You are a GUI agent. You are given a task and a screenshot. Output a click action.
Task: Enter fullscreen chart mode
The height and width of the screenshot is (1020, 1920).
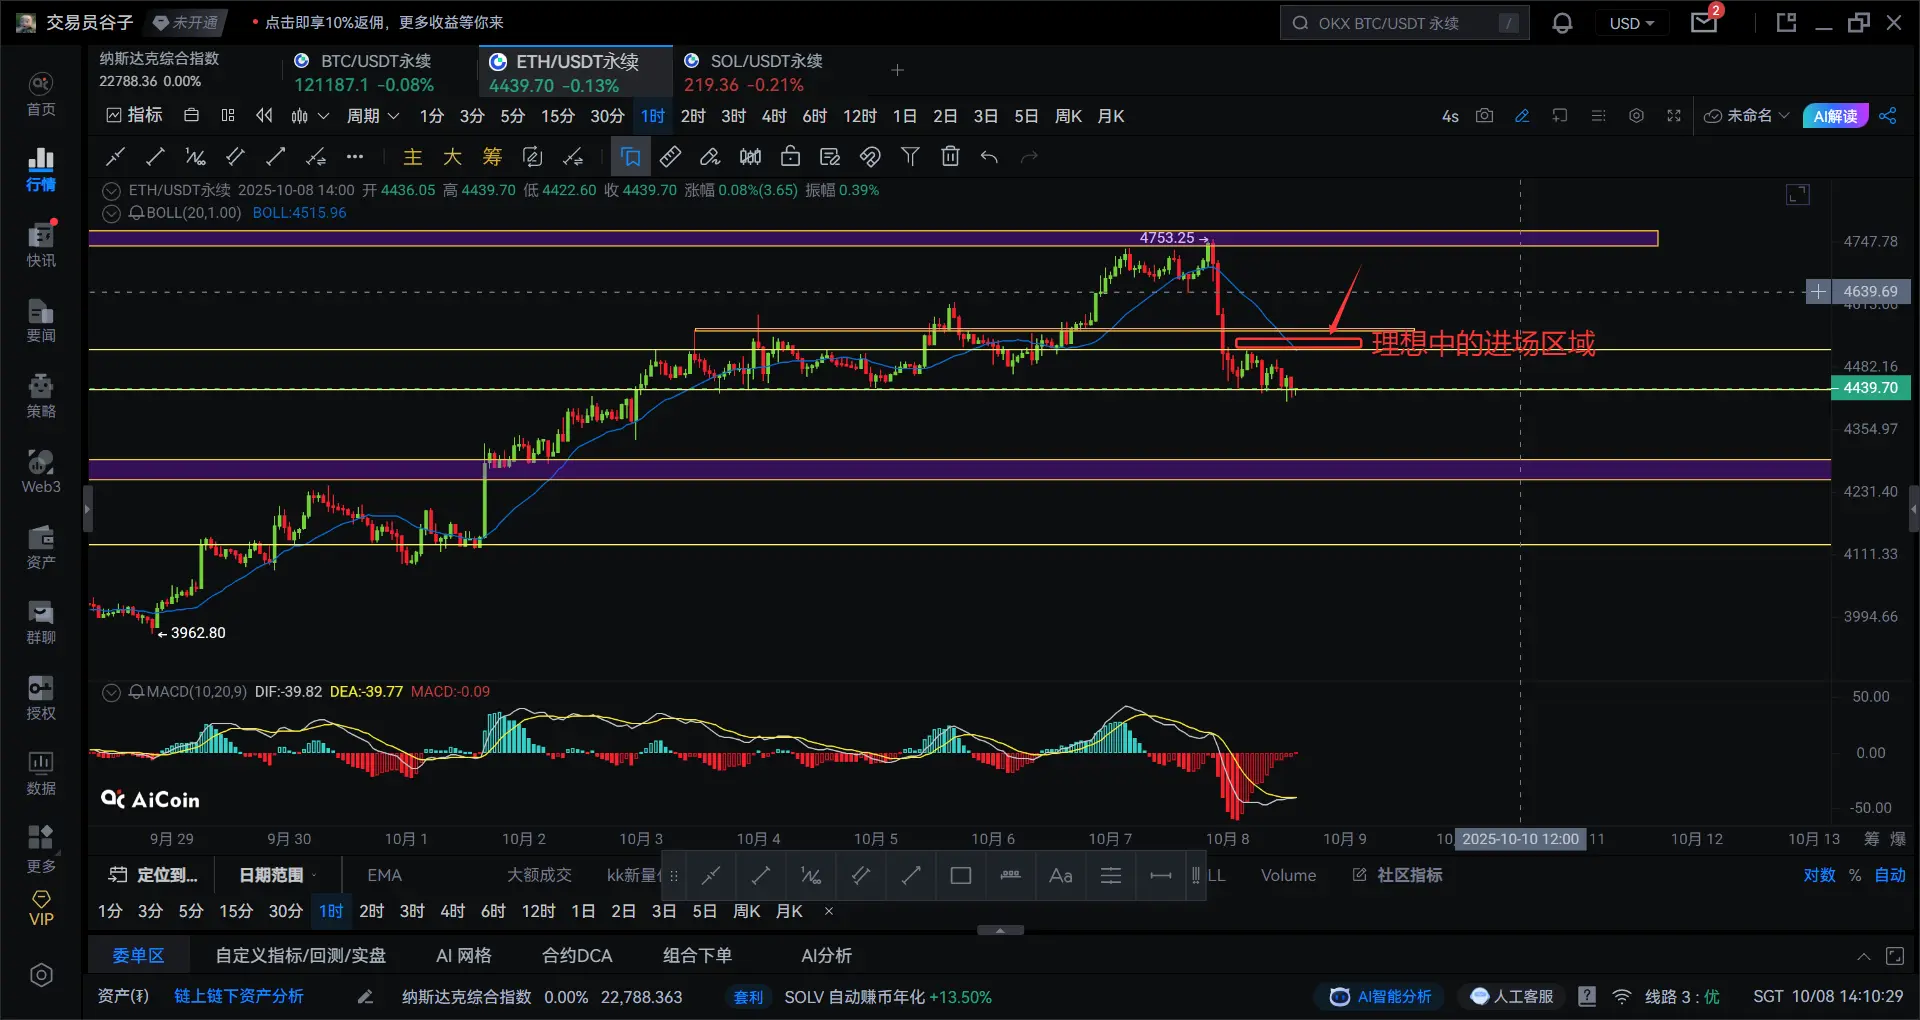pyautogui.click(x=1674, y=116)
